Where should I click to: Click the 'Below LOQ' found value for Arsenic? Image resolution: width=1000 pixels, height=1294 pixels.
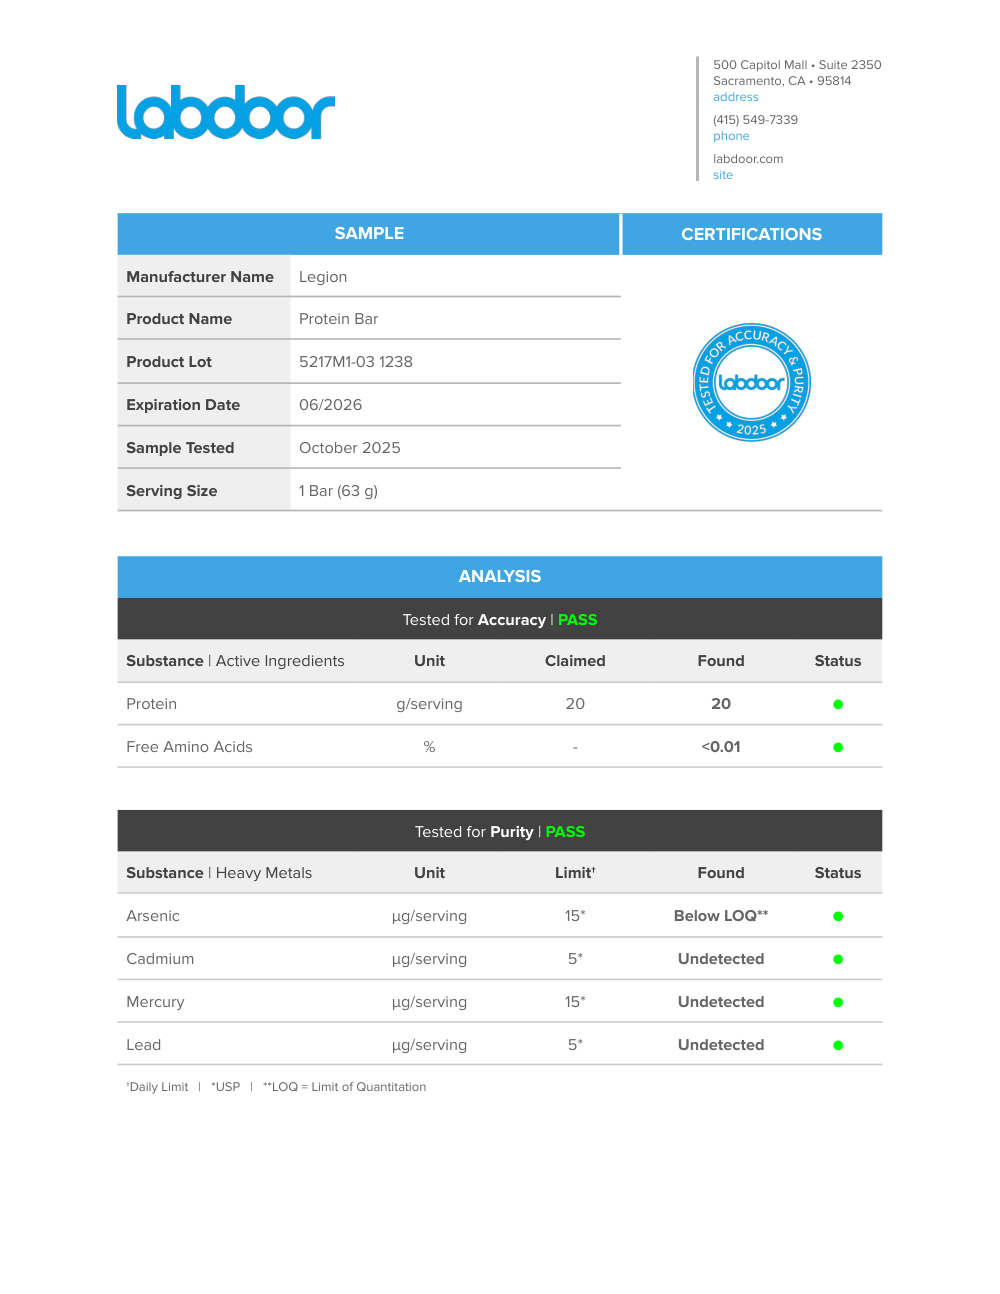point(721,916)
